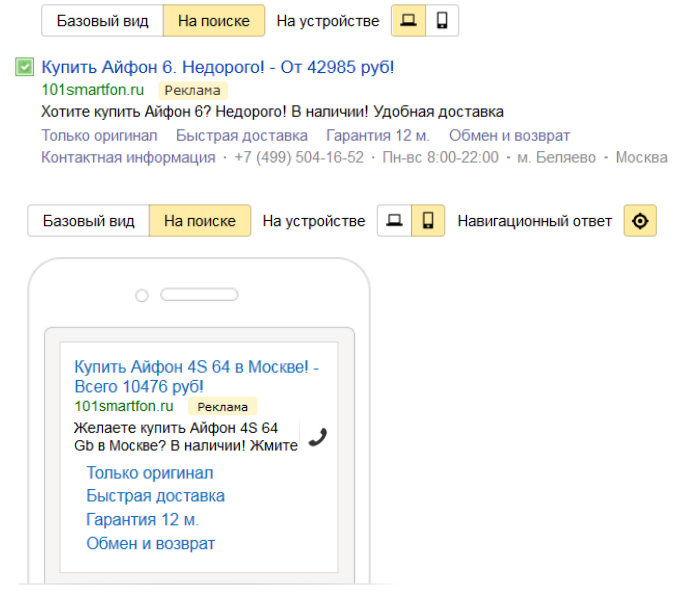
Task: Click desktop ad description Хотите купить Айфон 6?
Action: coord(272,112)
